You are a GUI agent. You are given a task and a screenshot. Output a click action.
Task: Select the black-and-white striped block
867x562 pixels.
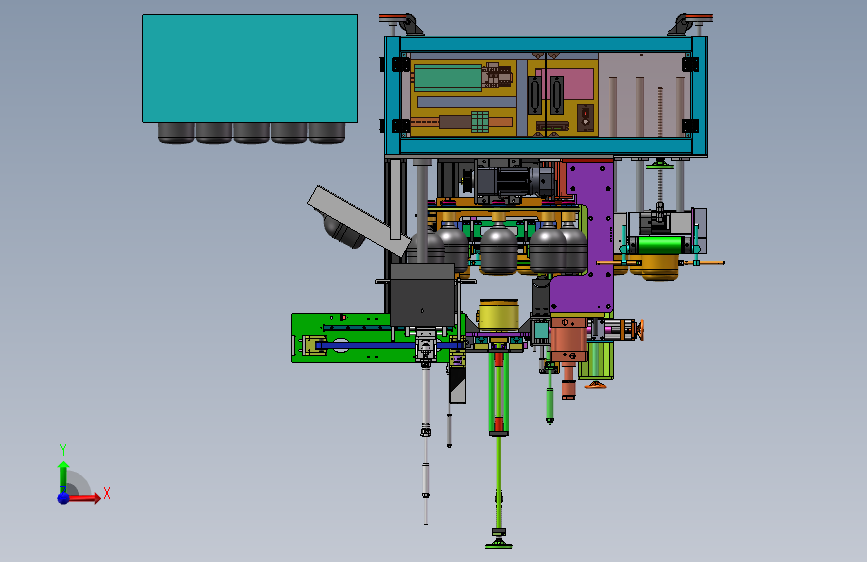click(x=457, y=384)
